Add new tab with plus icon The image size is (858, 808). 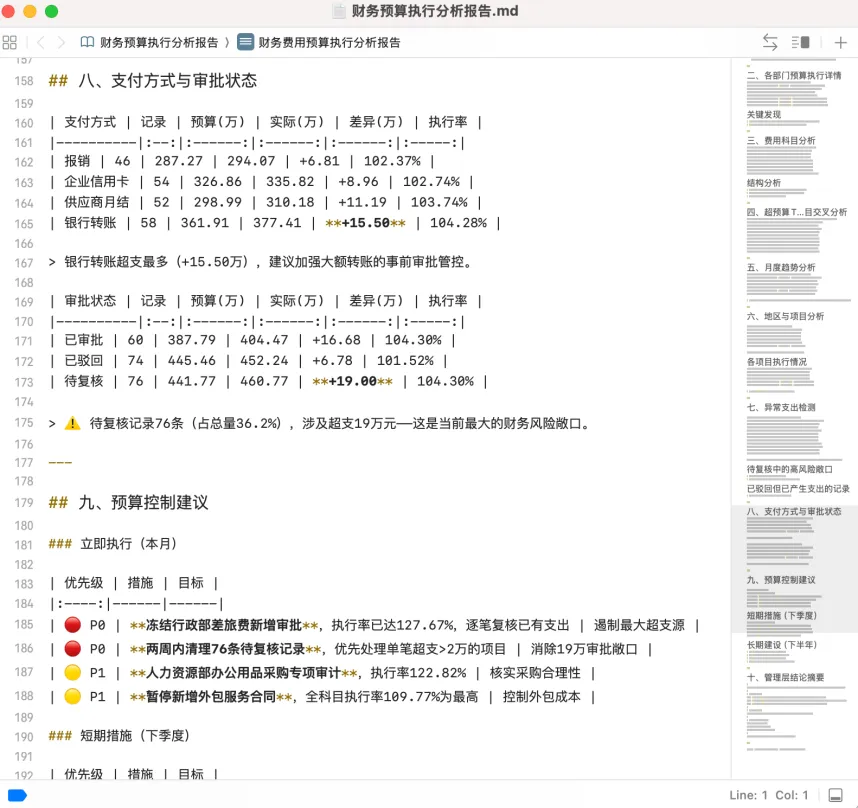tap(840, 42)
